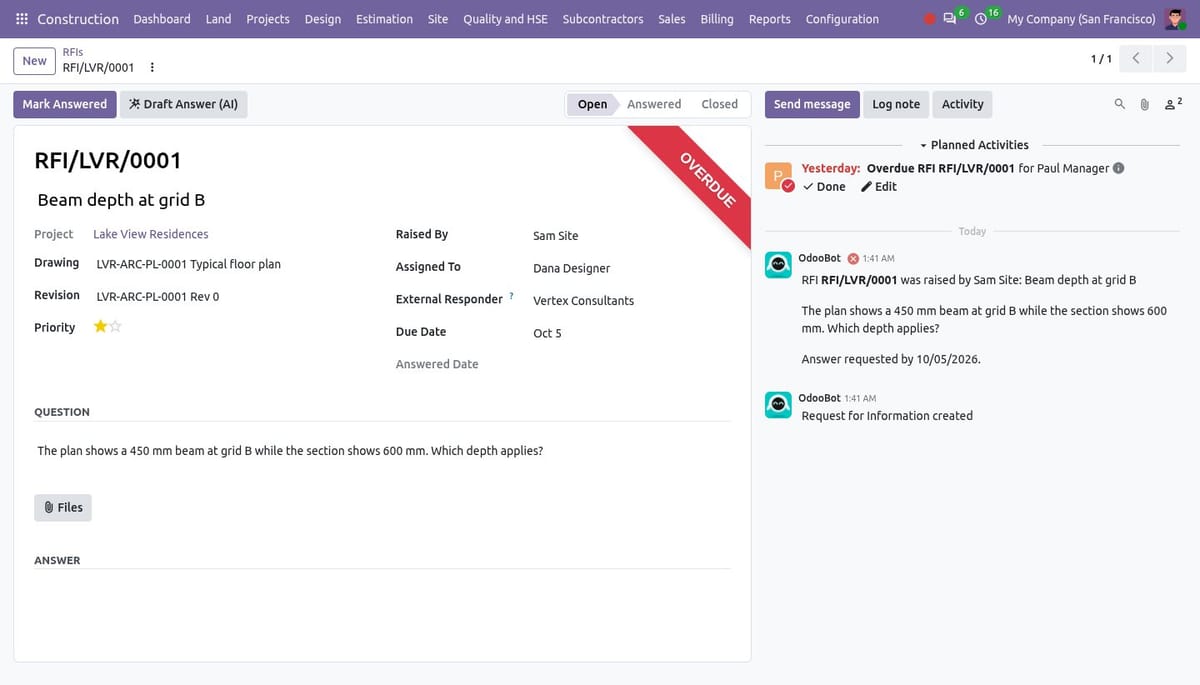Open the Billing menu
The image size is (1200, 685).
click(x=717, y=19)
